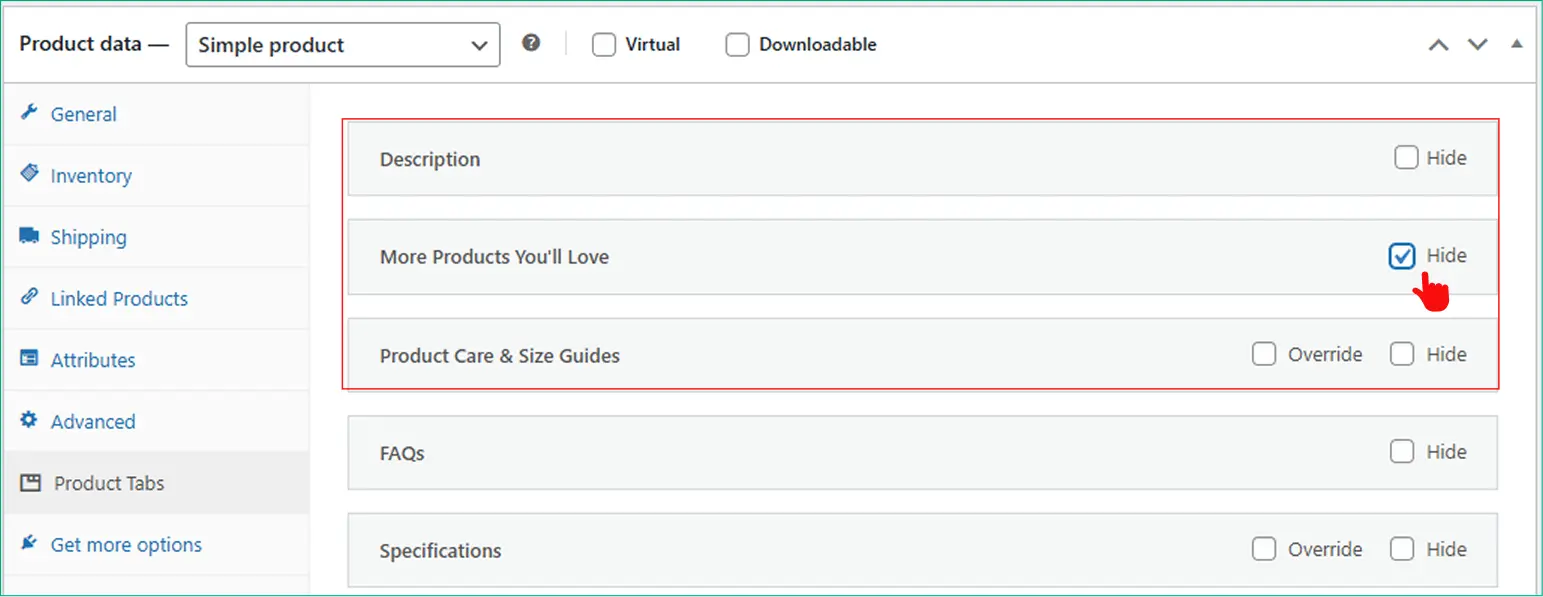Open the Simple product dropdown

342,44
